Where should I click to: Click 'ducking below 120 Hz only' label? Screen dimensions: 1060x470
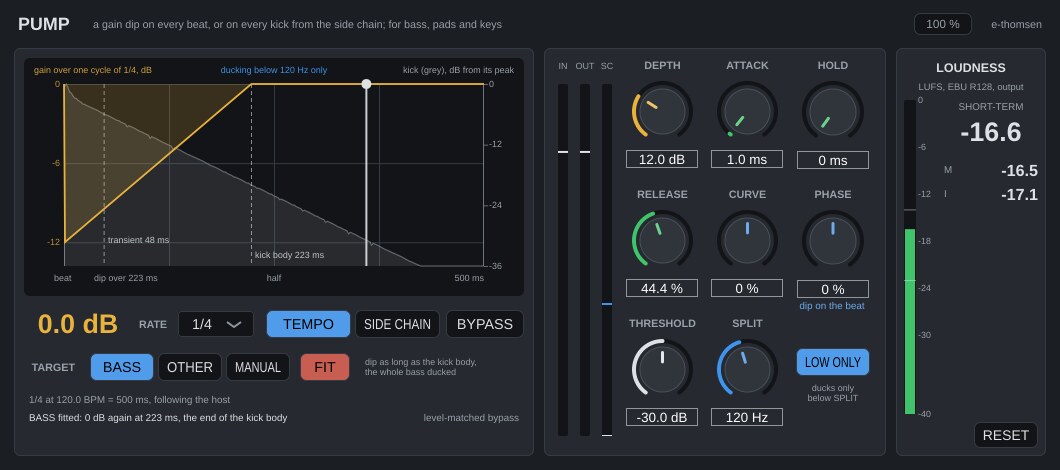274,70
